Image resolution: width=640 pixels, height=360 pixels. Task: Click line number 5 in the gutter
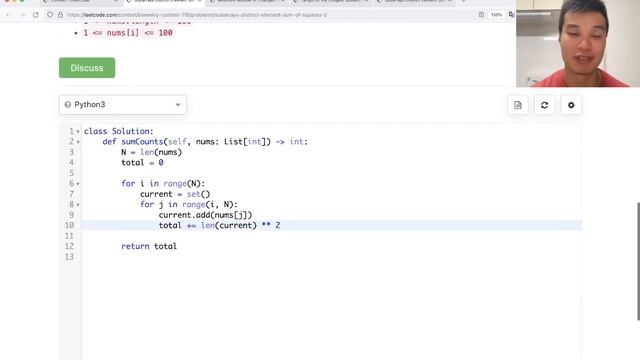click(71, 173)
